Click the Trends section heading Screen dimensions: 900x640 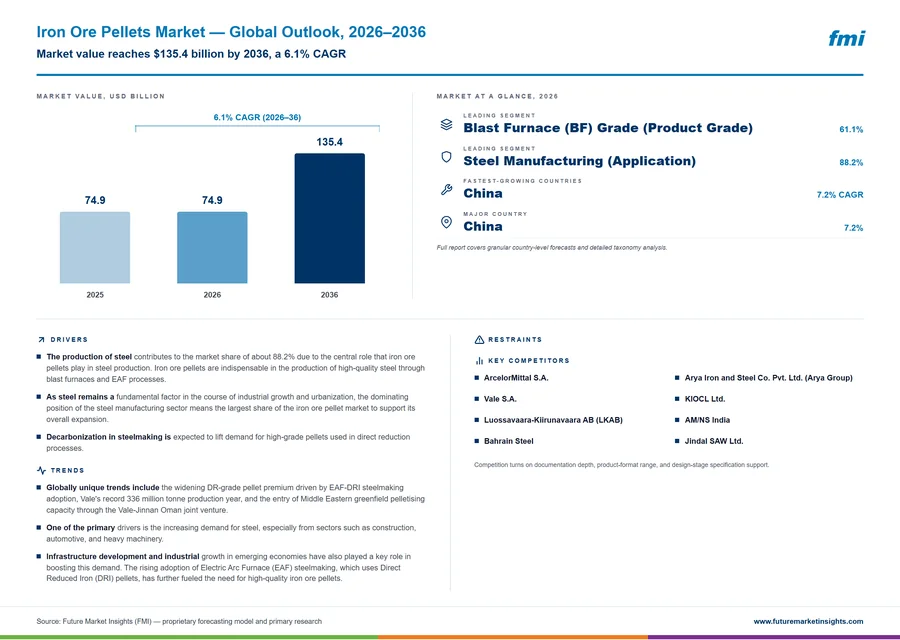(x=67, y=471)
